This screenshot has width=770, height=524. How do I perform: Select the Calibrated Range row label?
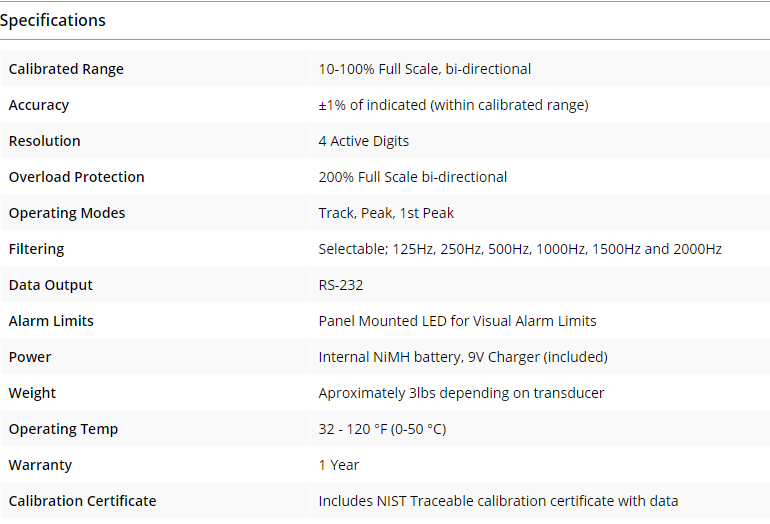click(66, 69)
